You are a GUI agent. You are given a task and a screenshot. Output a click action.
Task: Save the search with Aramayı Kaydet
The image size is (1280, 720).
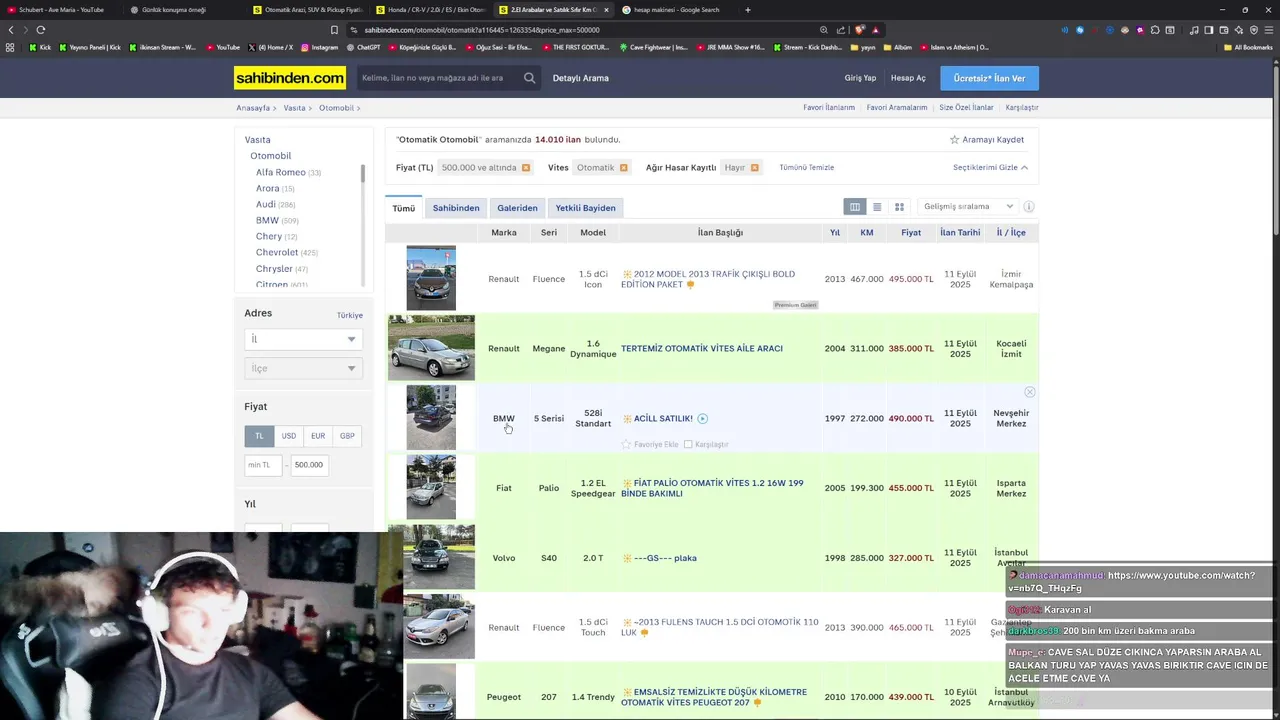point(986,140)
